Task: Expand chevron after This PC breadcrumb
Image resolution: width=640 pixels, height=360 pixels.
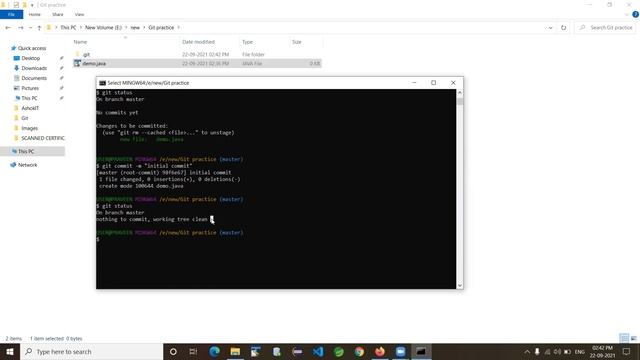Action: click(x=81, y=27)
